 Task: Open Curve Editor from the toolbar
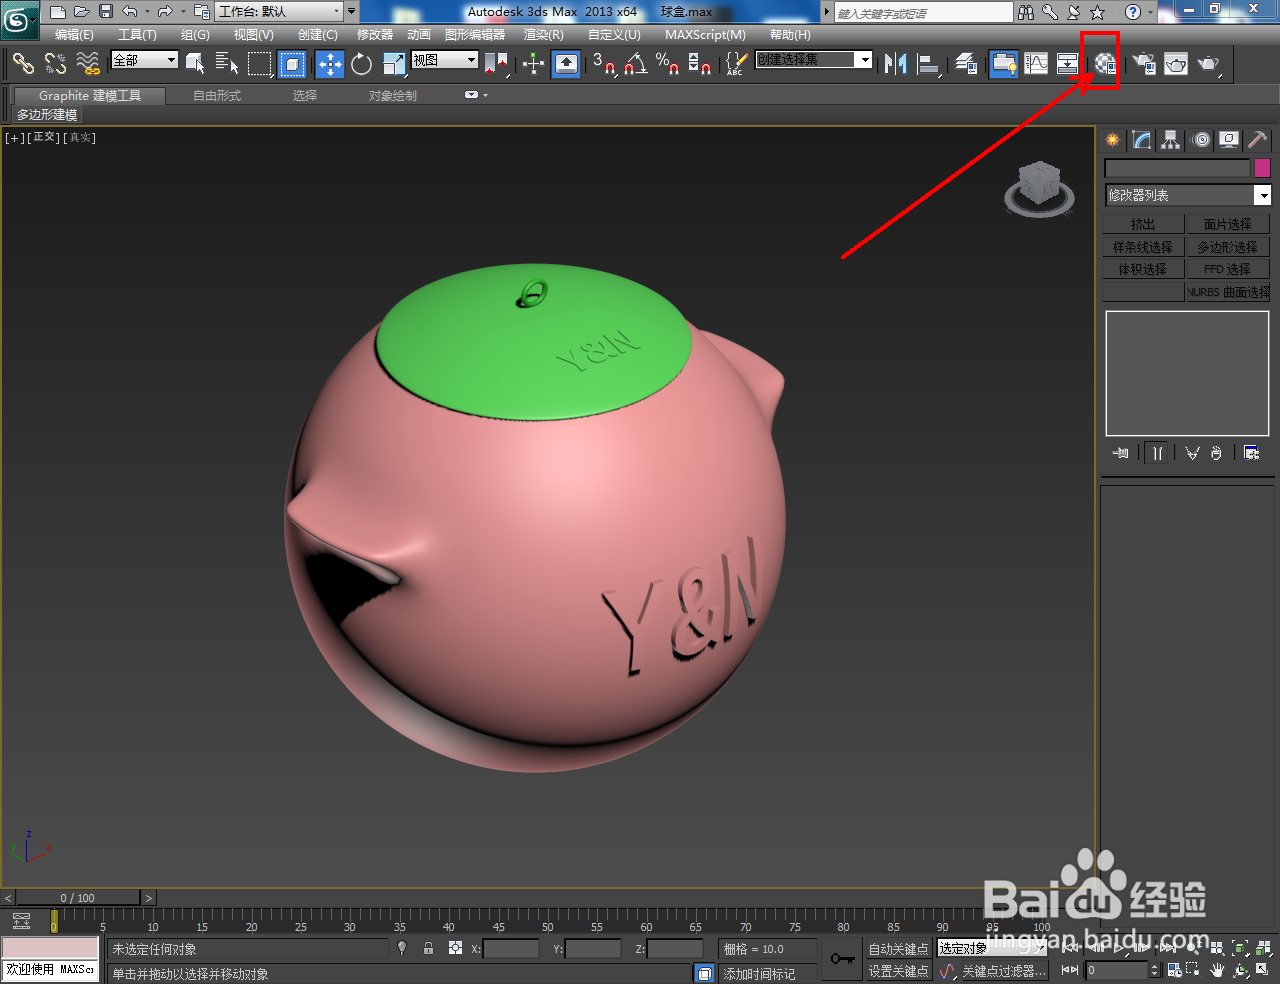[1035, 64]
